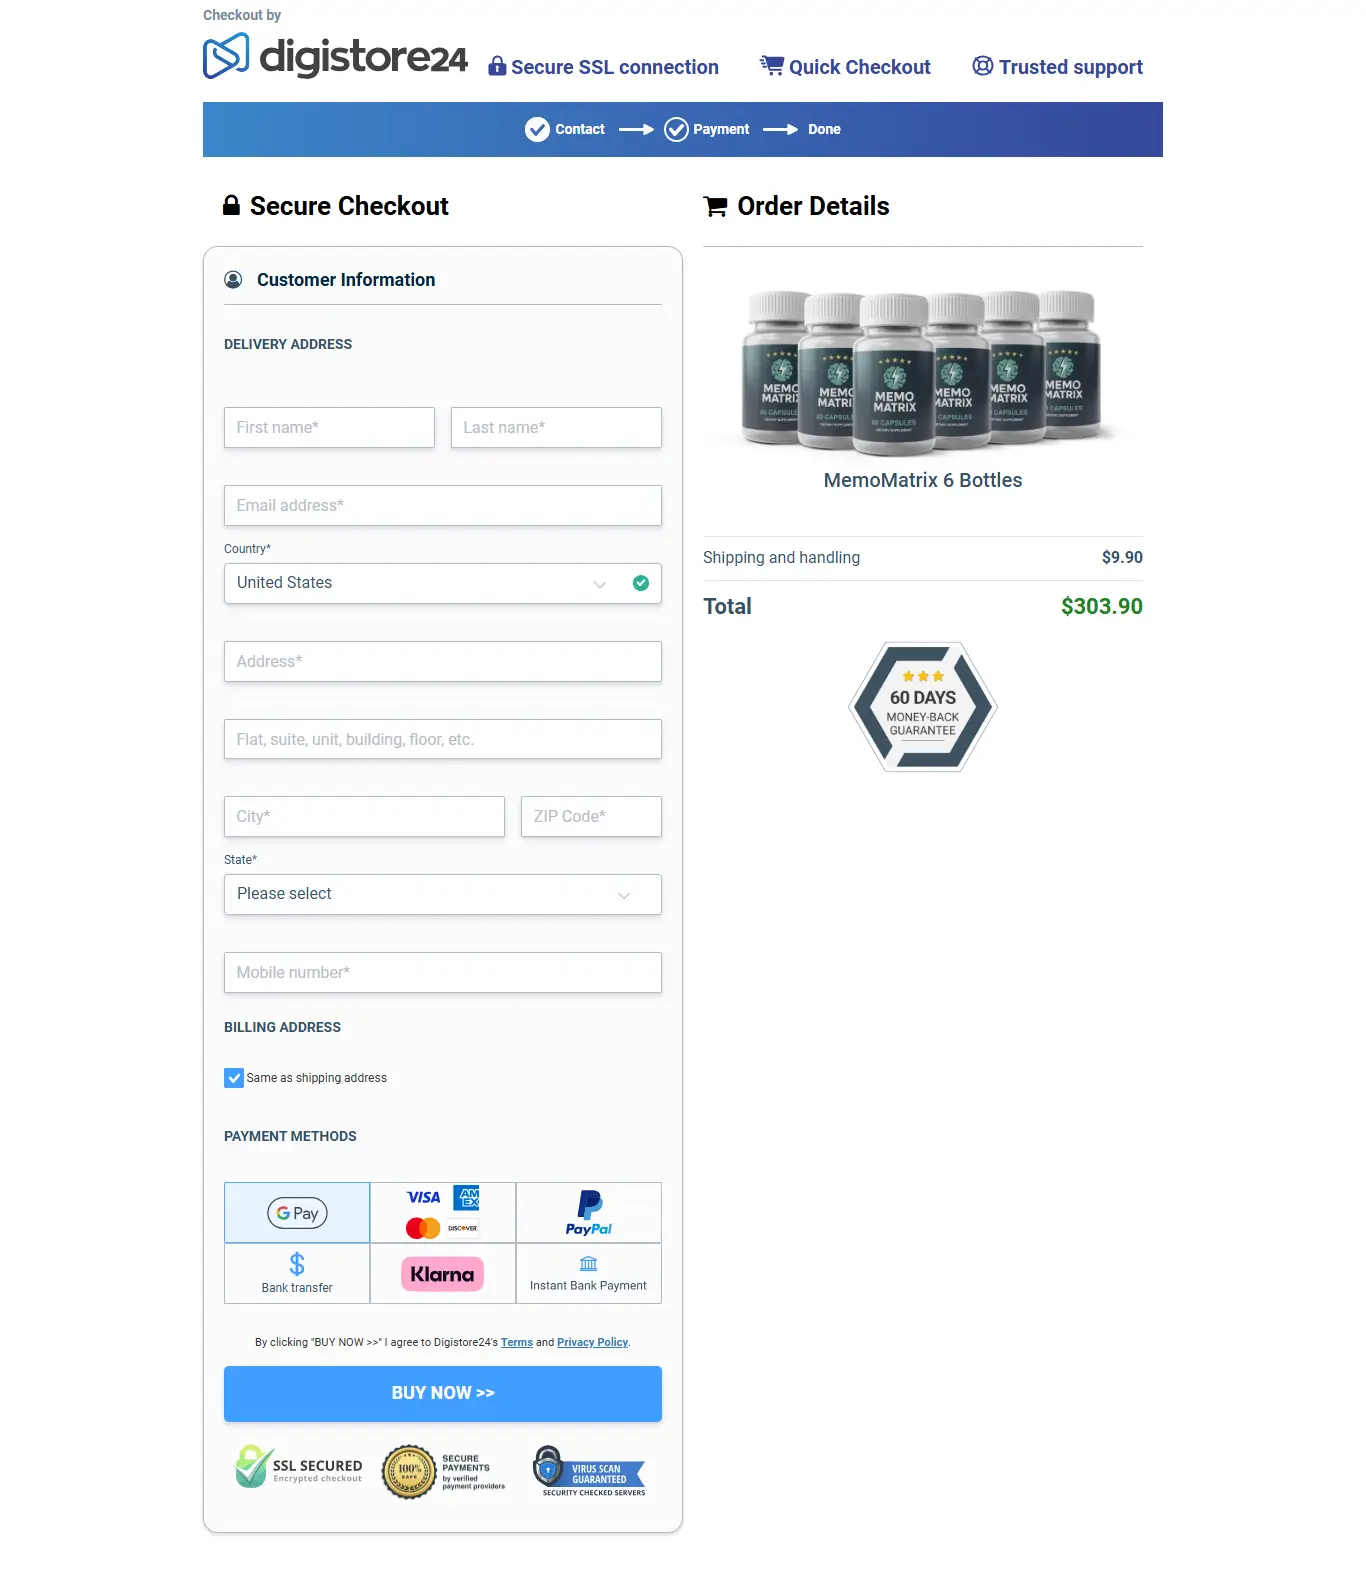Screen dimensions: 1366x1571
Task: Choose PayPal as payment method
Action: pyautogui.click(x=589, y=1213)
